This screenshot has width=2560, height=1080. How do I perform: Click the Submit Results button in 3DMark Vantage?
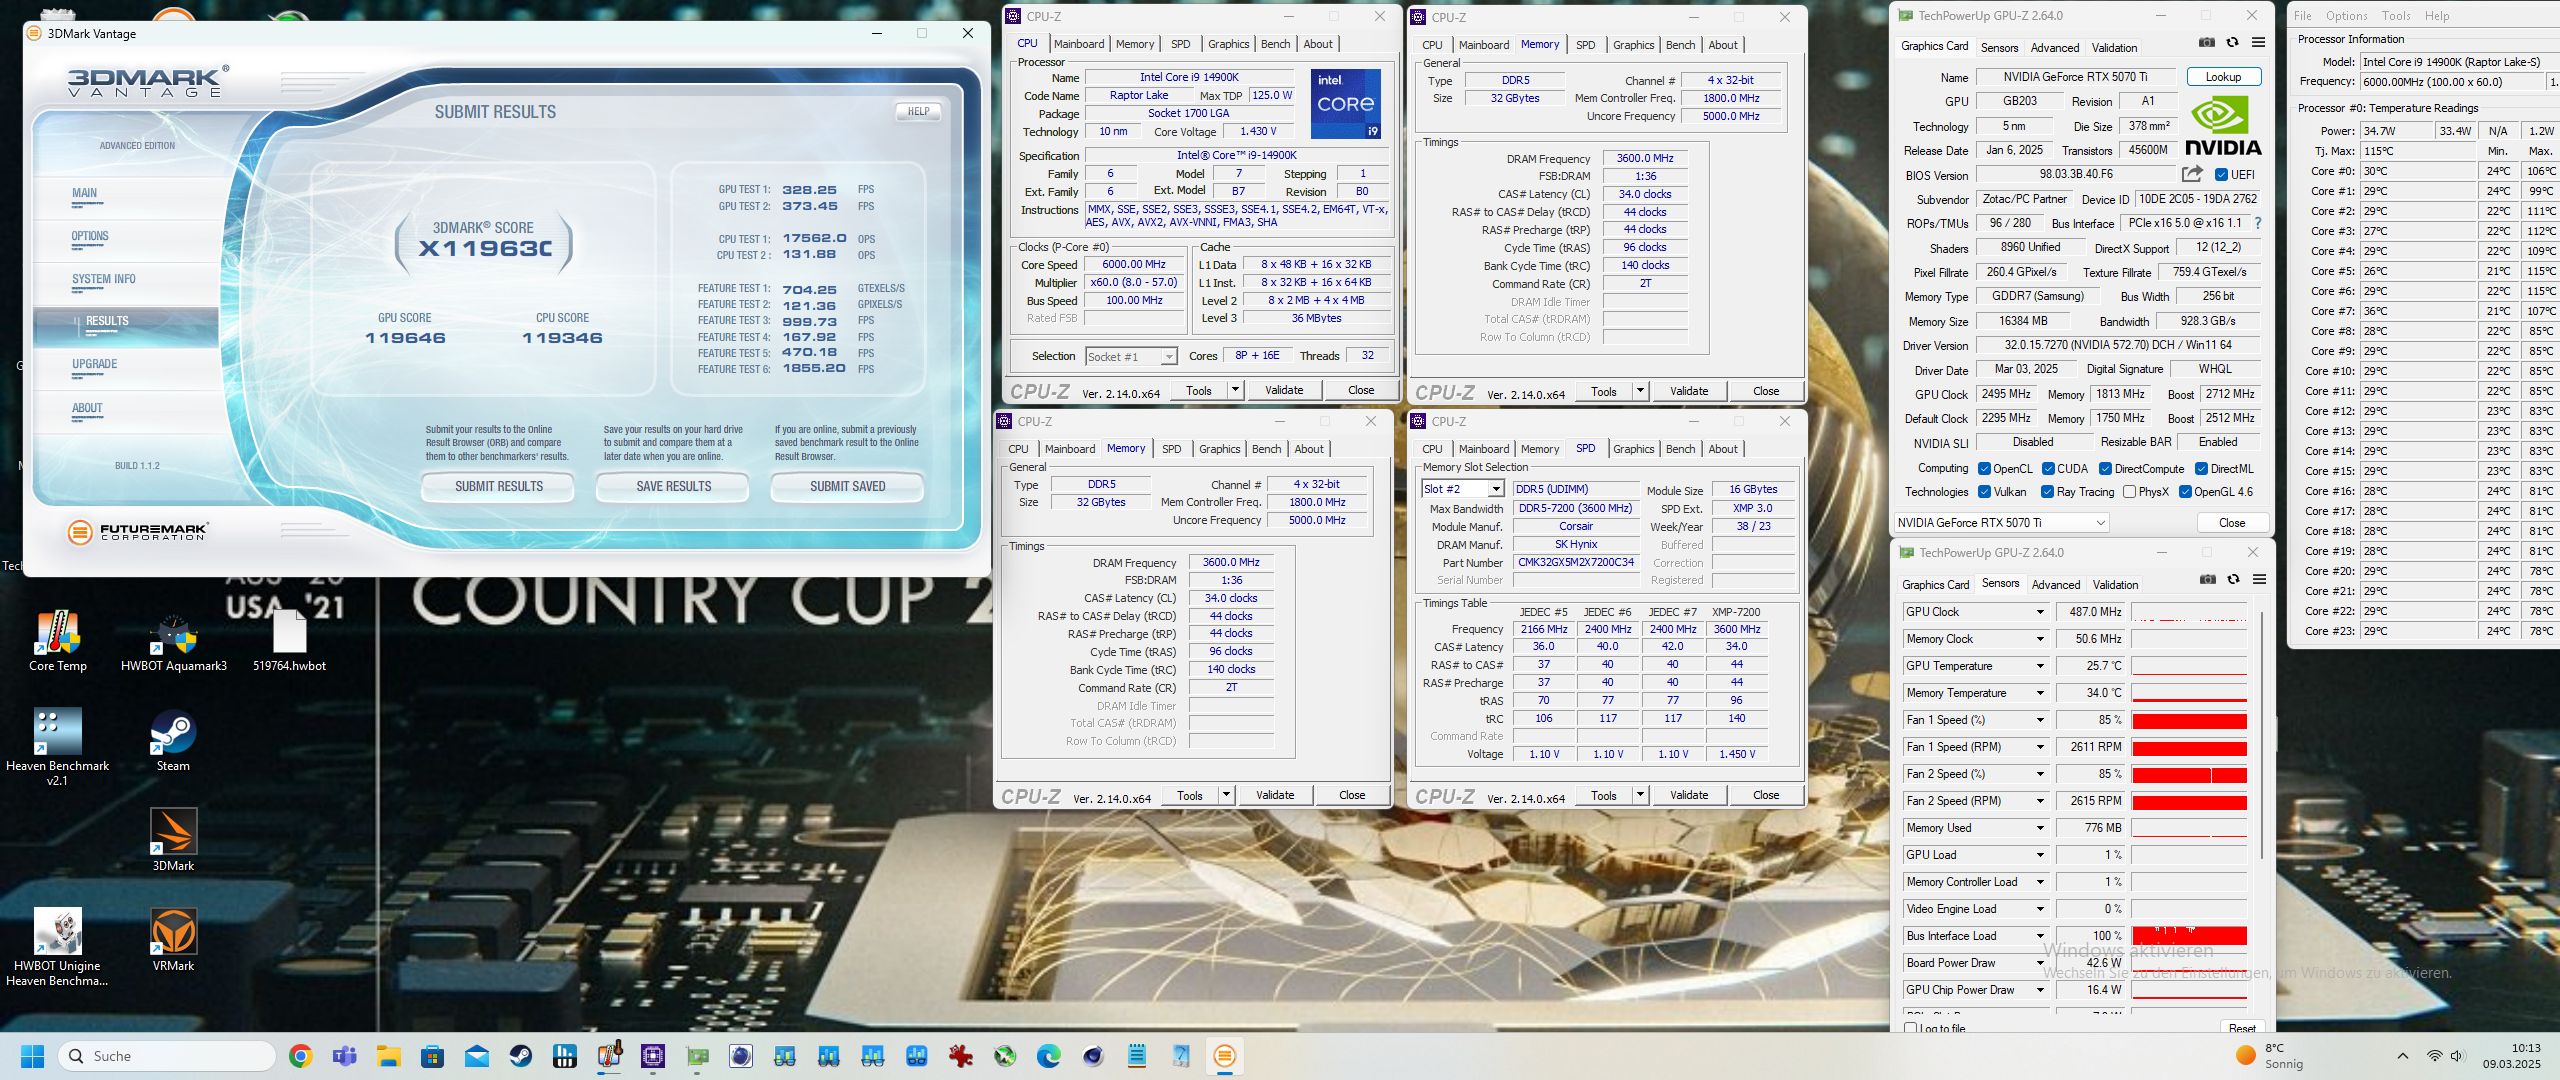499,487
